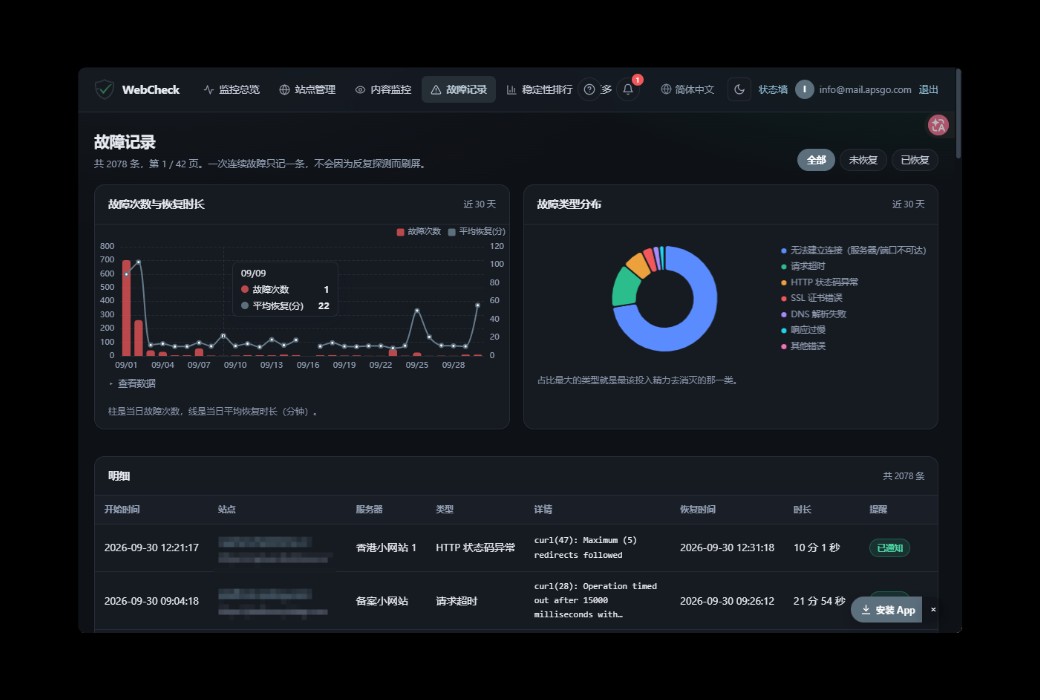Click the info@mail.apsgo.com account email
1040x700 pixels.
click(x=865, y=90)
